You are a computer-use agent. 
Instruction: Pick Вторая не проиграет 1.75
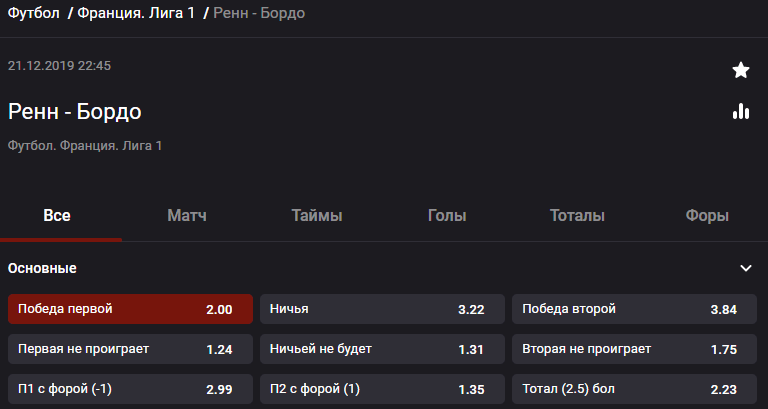point(634,349)
